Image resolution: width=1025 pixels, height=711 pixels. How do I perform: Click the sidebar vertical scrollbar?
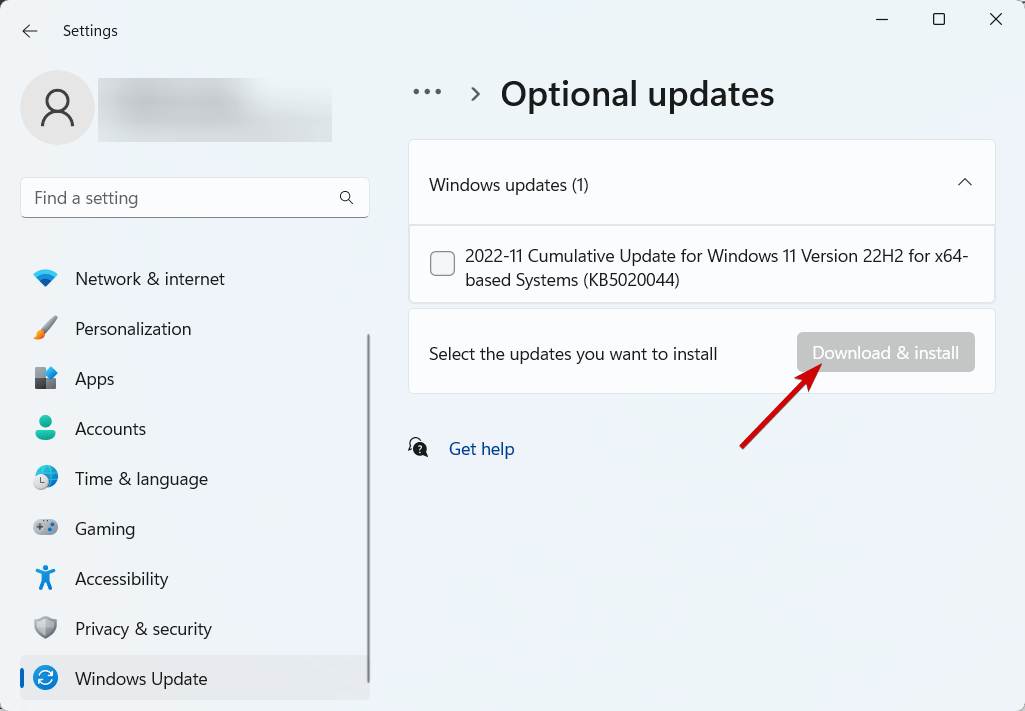point(368,508)
